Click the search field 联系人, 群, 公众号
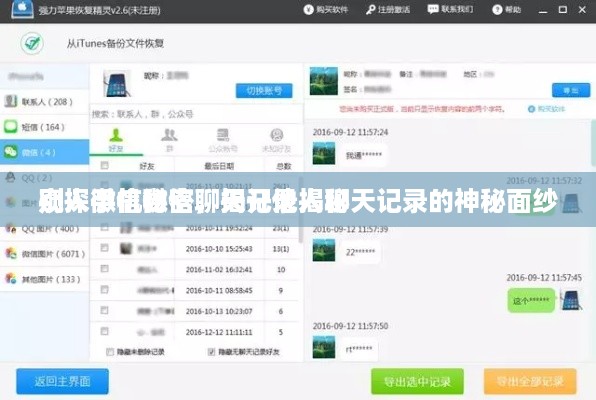 tap(196, 114)
